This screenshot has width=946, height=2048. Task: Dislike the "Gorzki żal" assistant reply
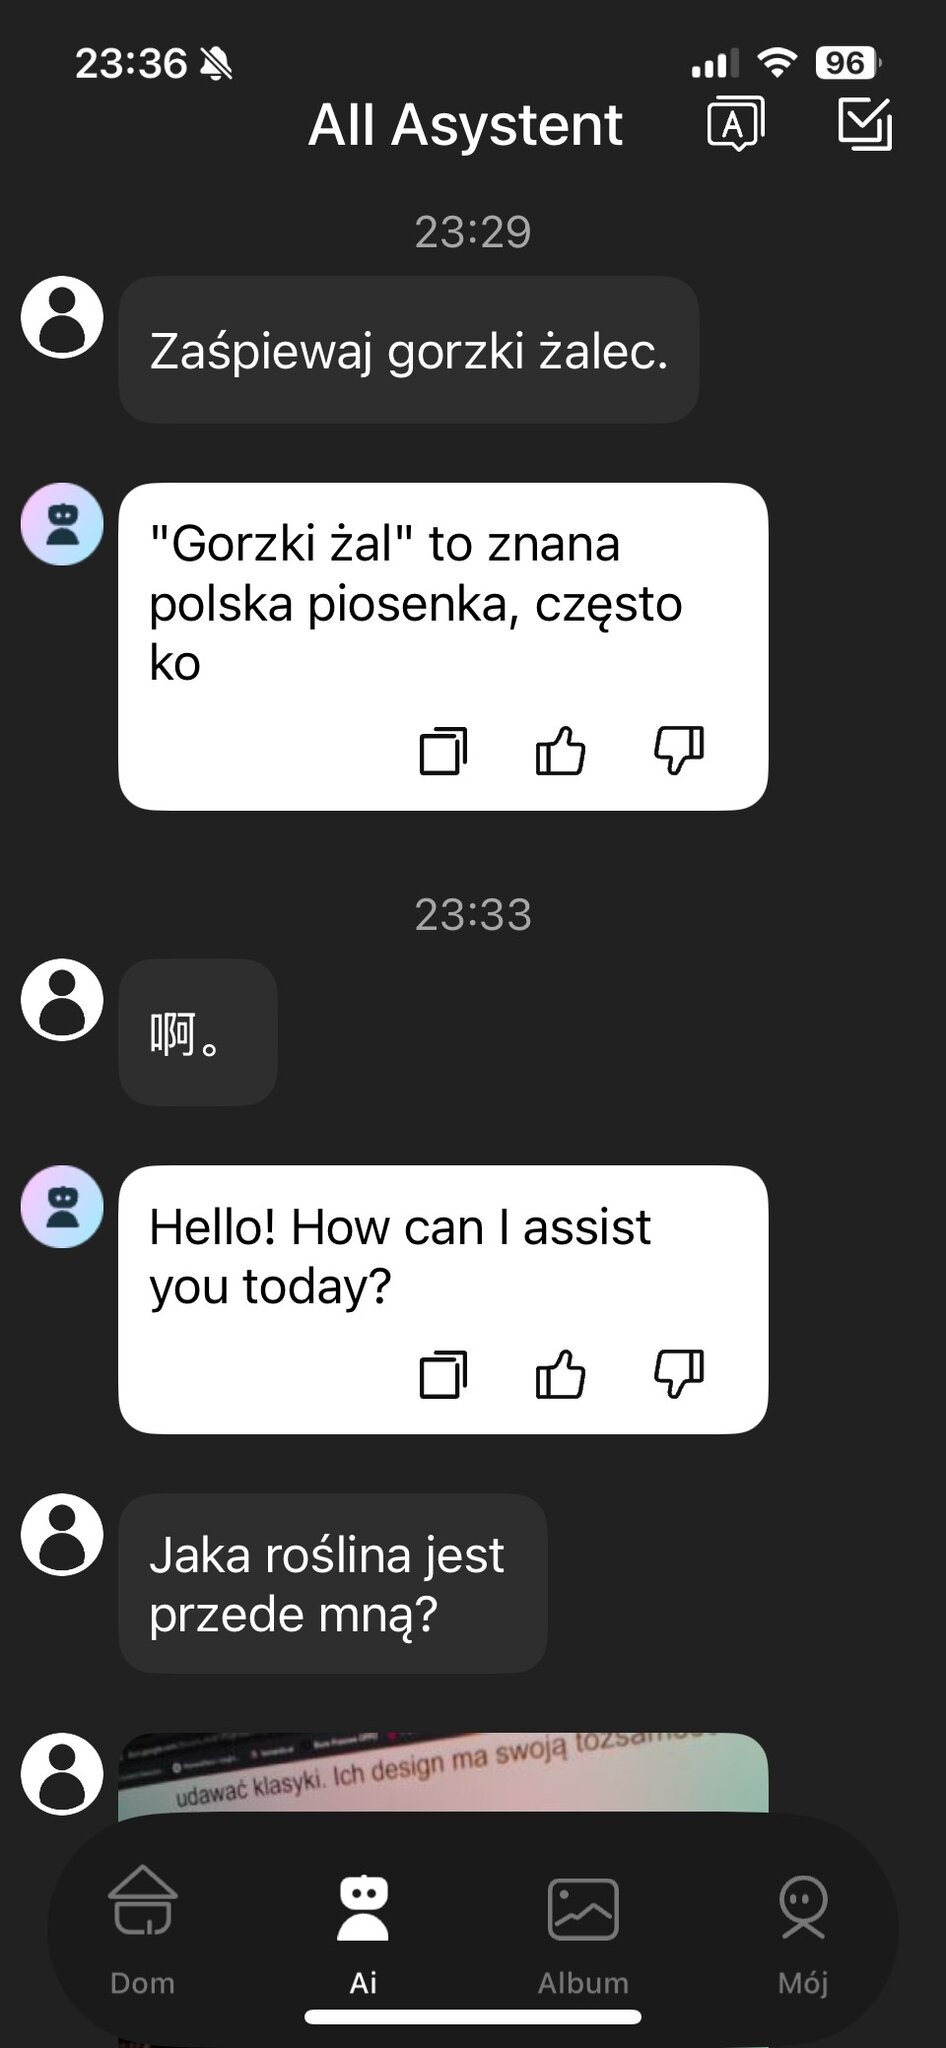point(679,751)
